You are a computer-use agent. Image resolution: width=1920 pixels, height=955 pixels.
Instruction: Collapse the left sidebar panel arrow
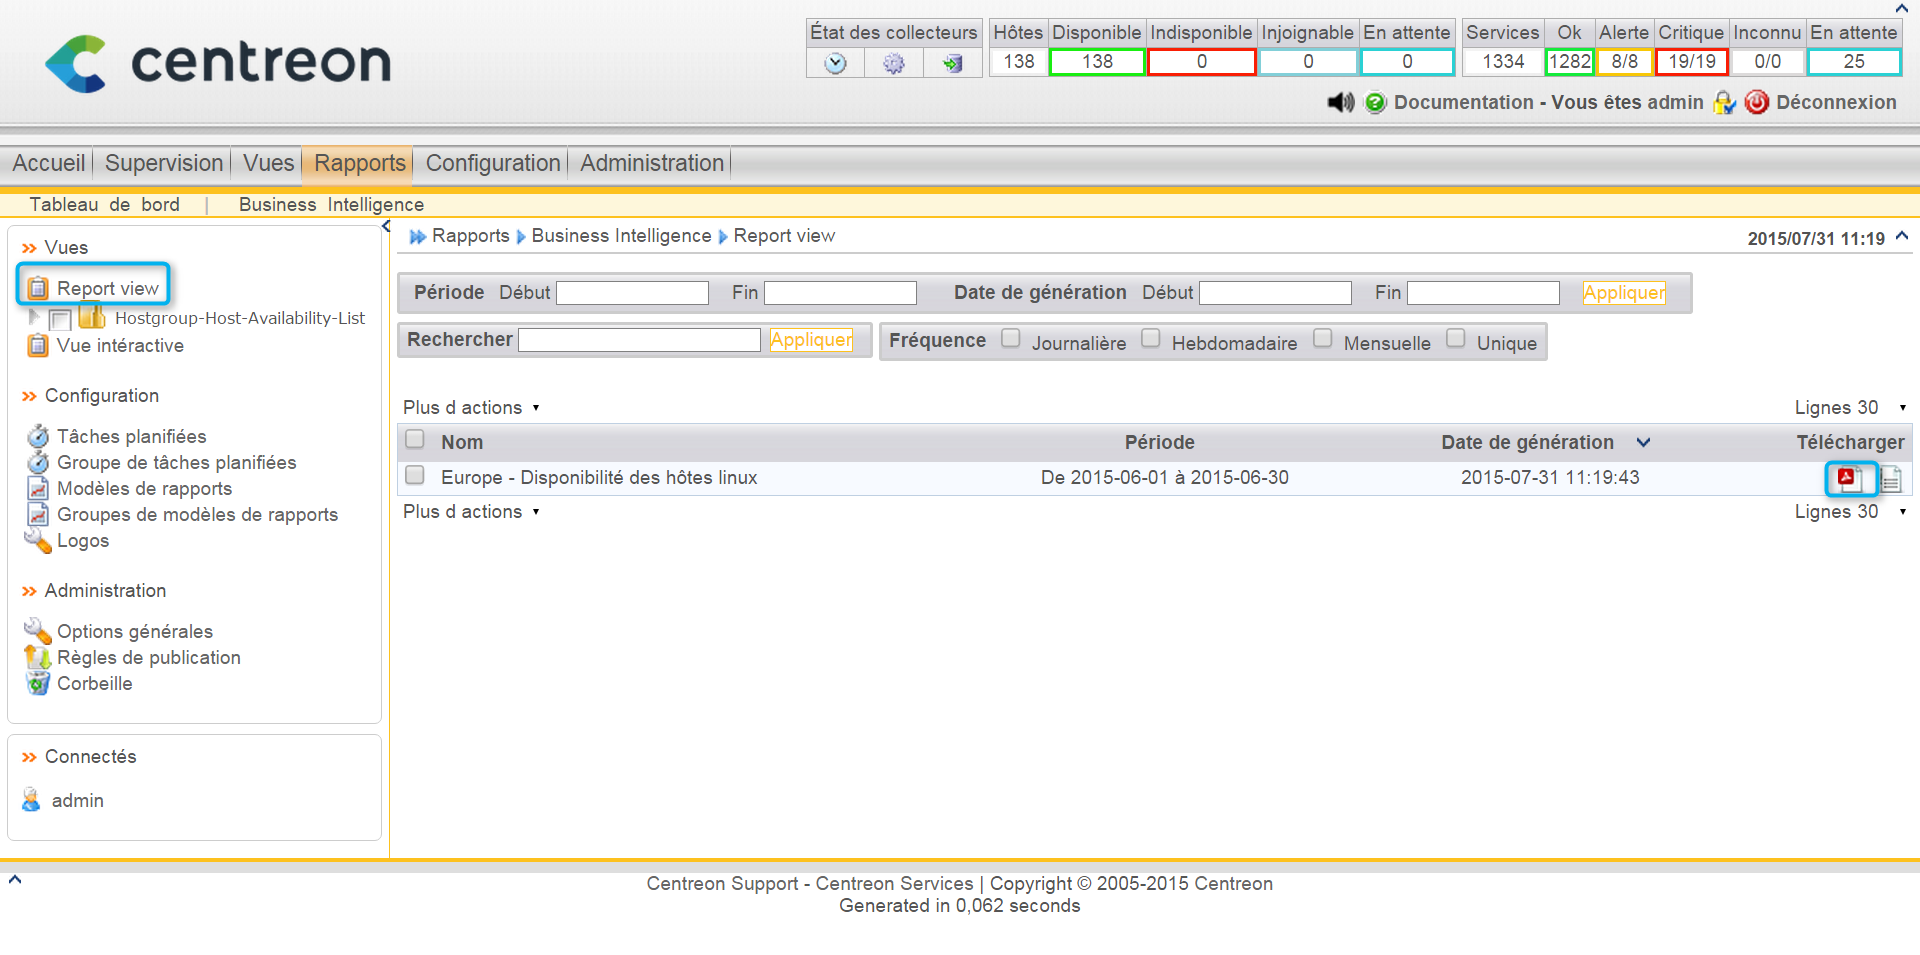click(x=386, y=227)
